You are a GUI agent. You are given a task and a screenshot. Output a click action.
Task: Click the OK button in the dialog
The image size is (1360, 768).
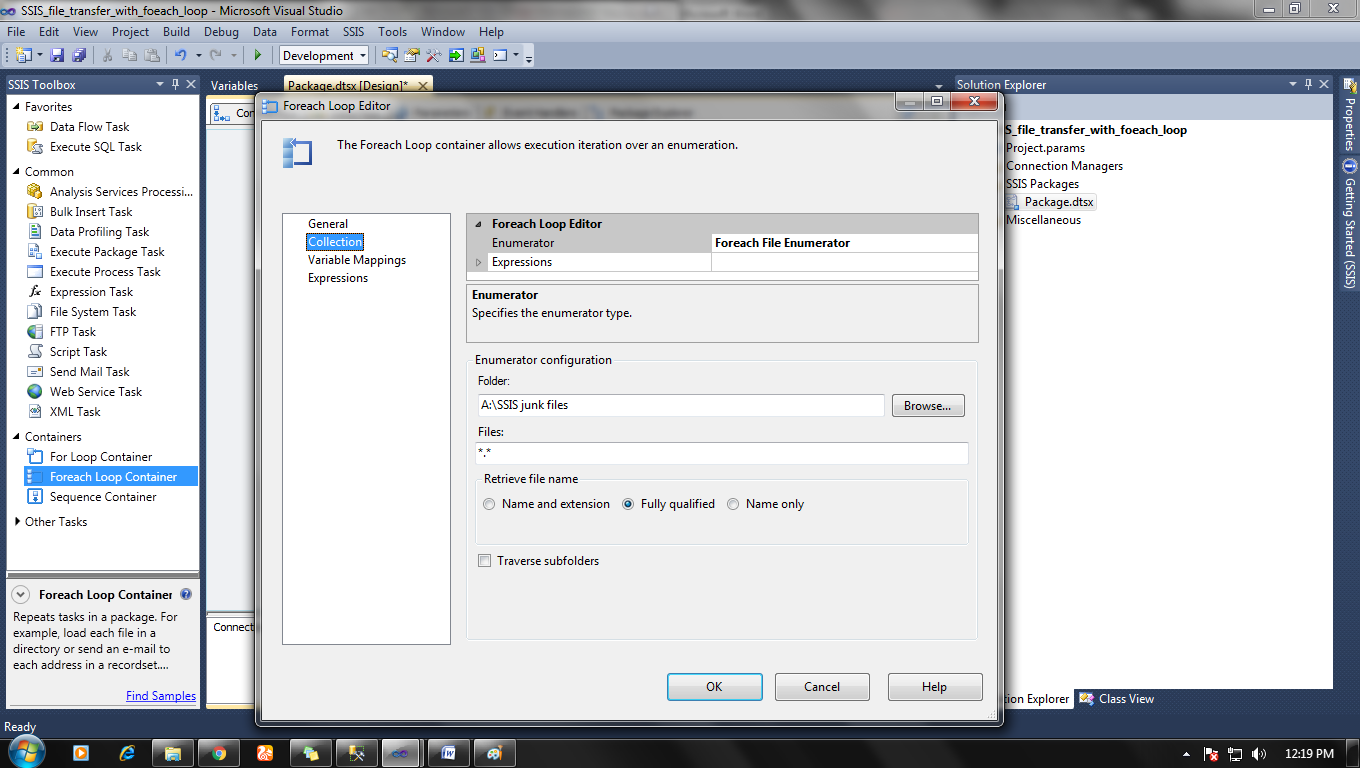point(714,687)
